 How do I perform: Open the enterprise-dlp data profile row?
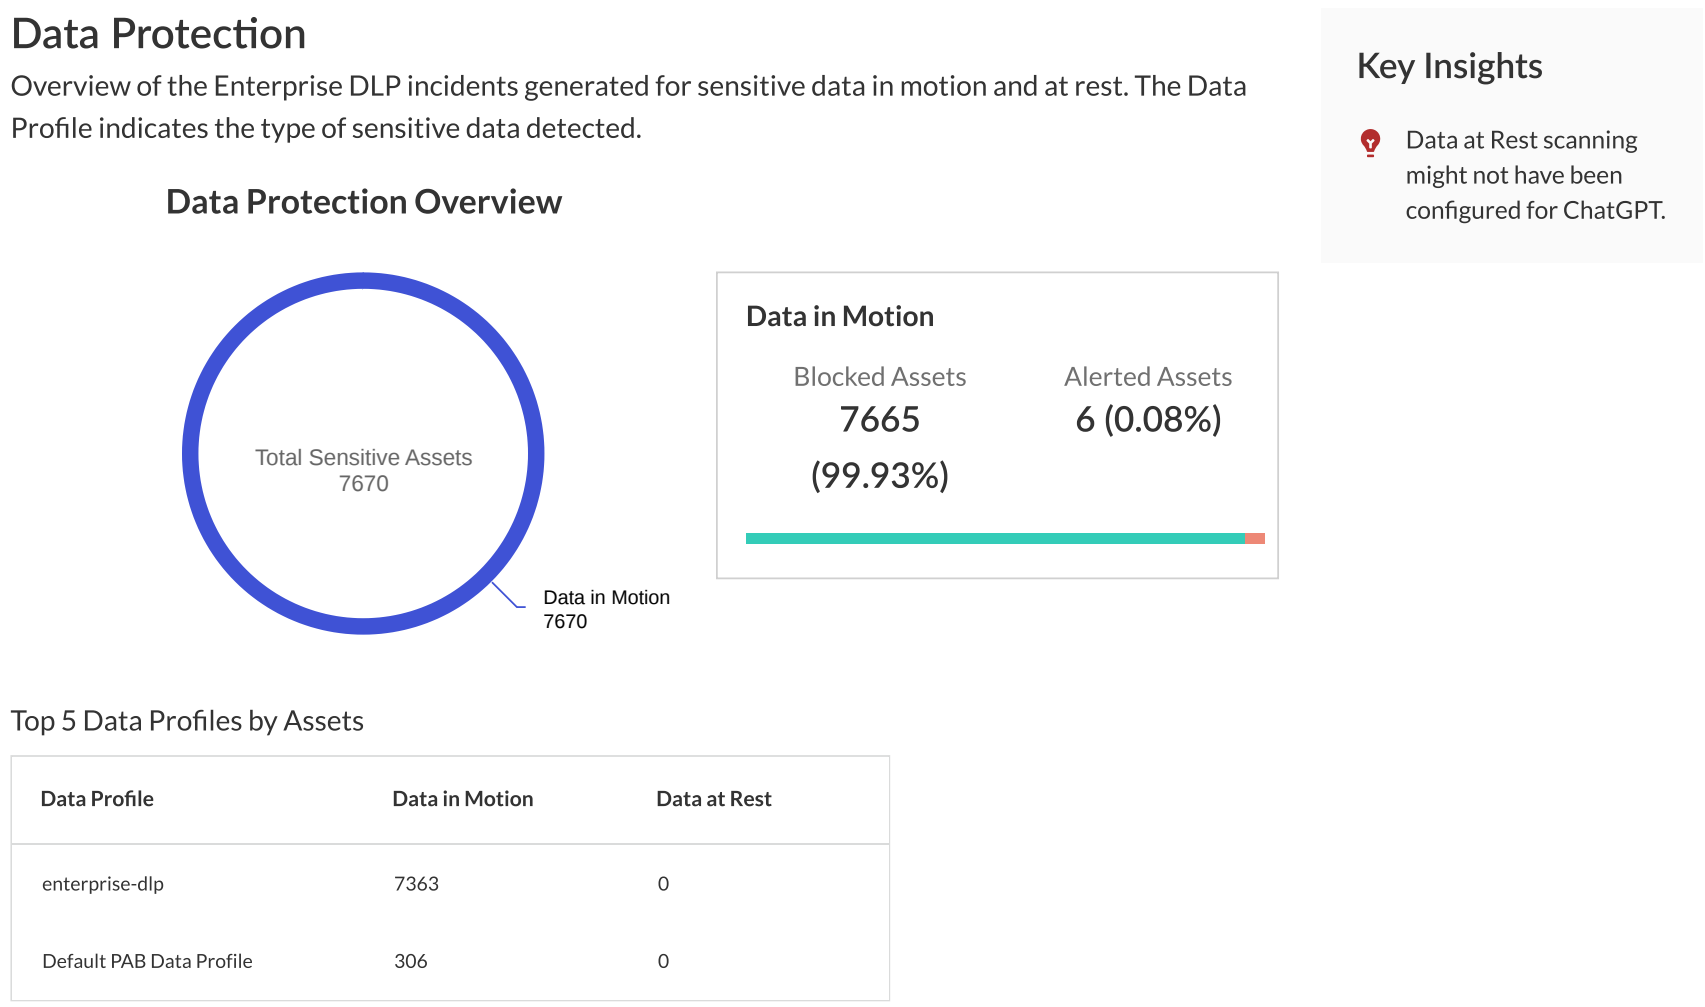(103, 884)
